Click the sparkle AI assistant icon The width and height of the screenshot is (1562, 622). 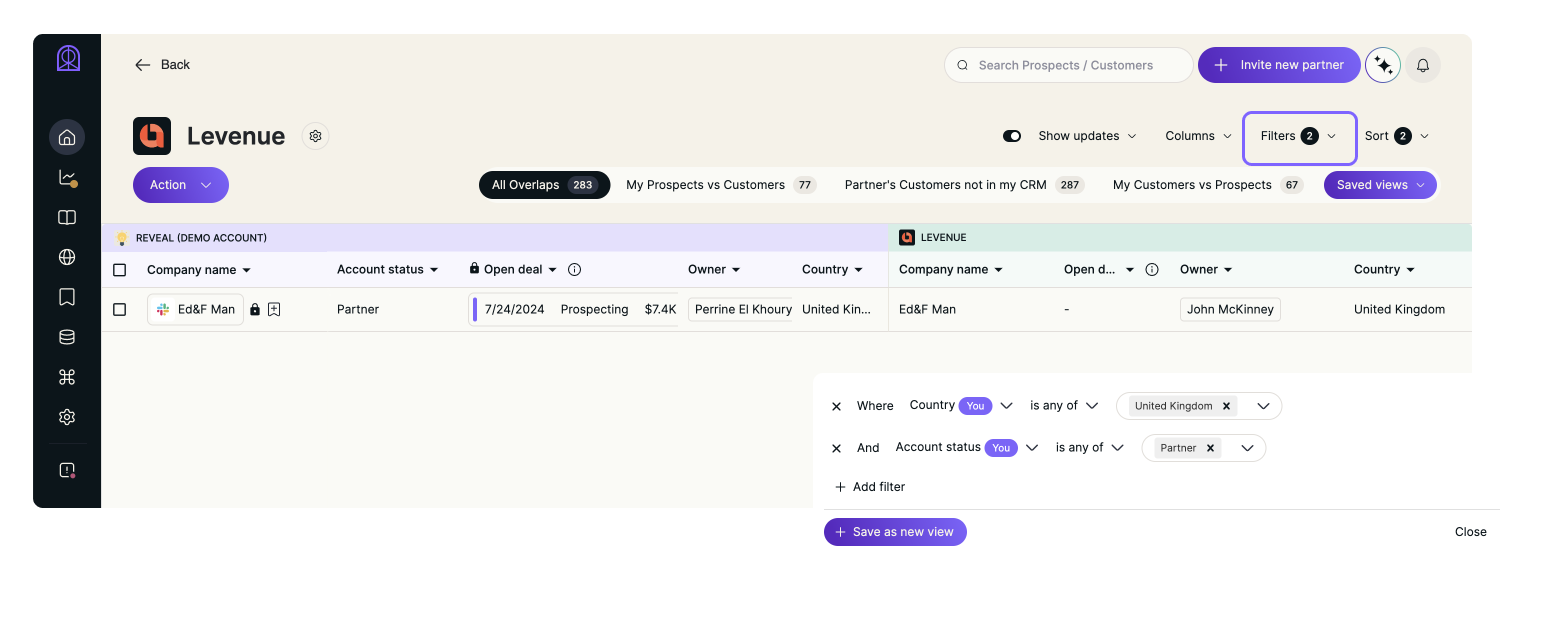1383,65
